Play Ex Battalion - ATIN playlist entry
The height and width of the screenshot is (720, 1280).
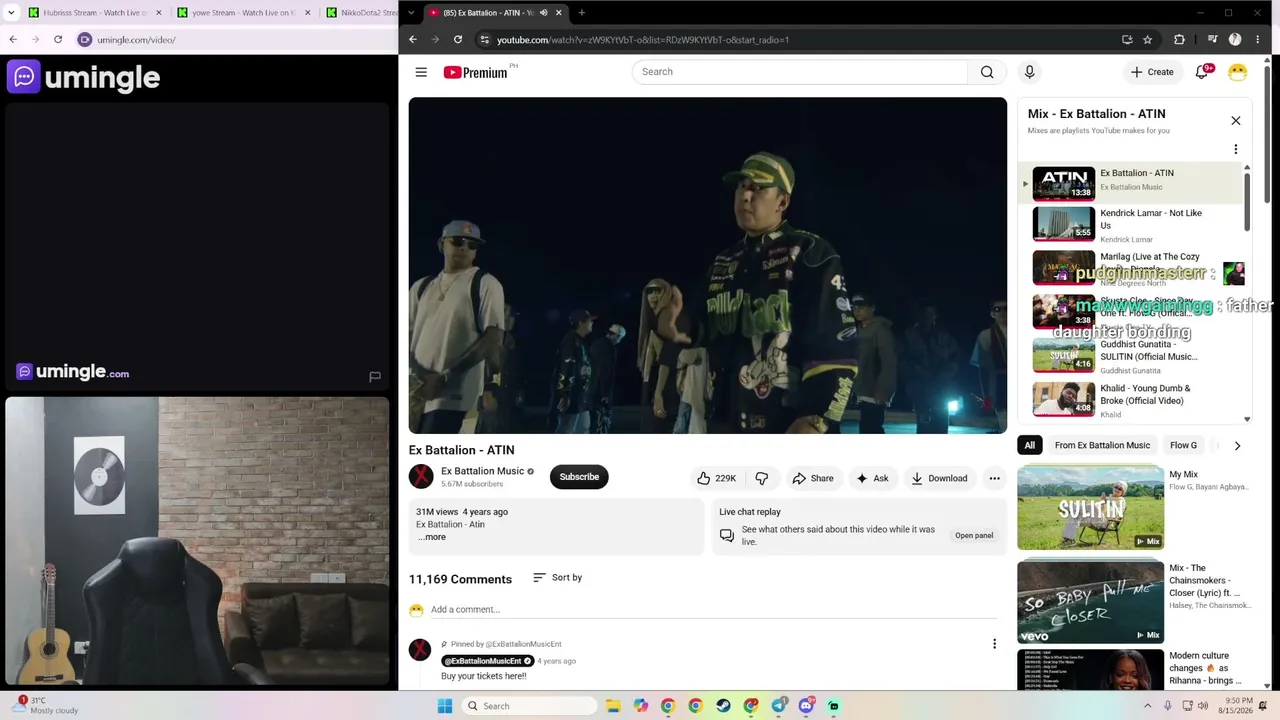tap(1131, 183)
